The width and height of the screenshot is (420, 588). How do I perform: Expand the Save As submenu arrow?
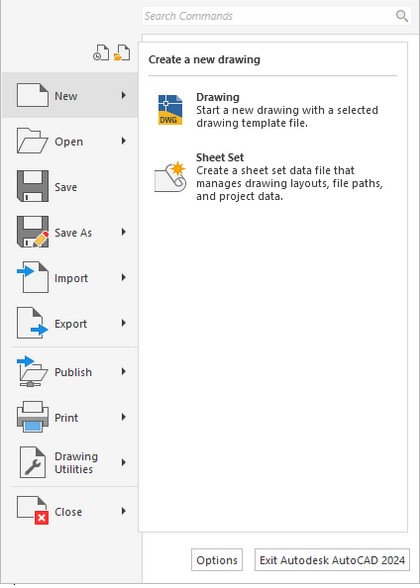point(123,232)
